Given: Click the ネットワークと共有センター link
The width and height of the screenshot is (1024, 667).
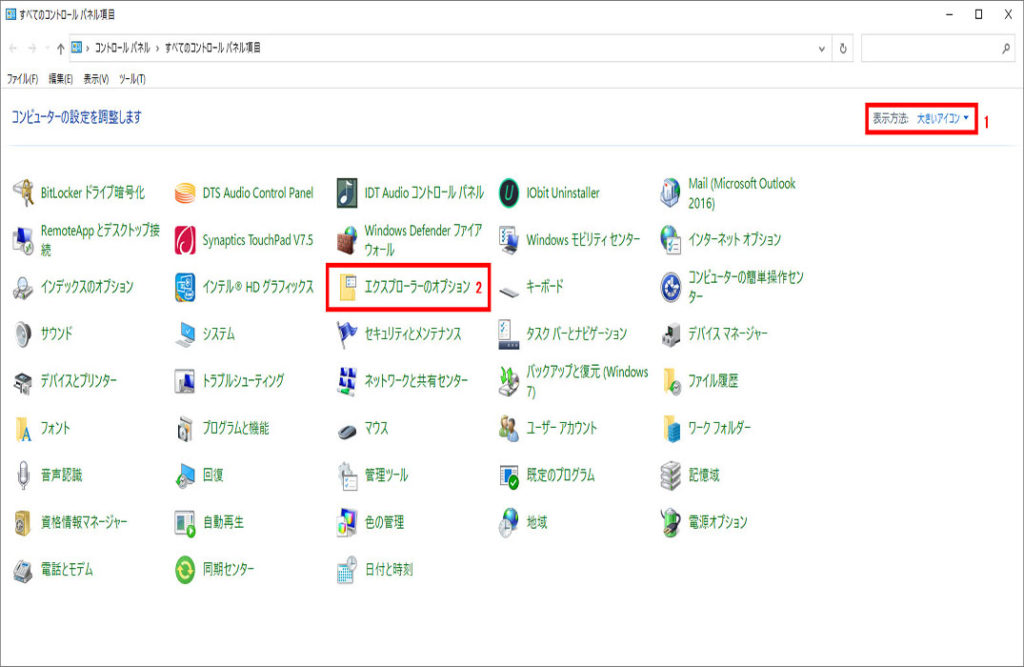Looking at the screenshot, I should (415, 381).
